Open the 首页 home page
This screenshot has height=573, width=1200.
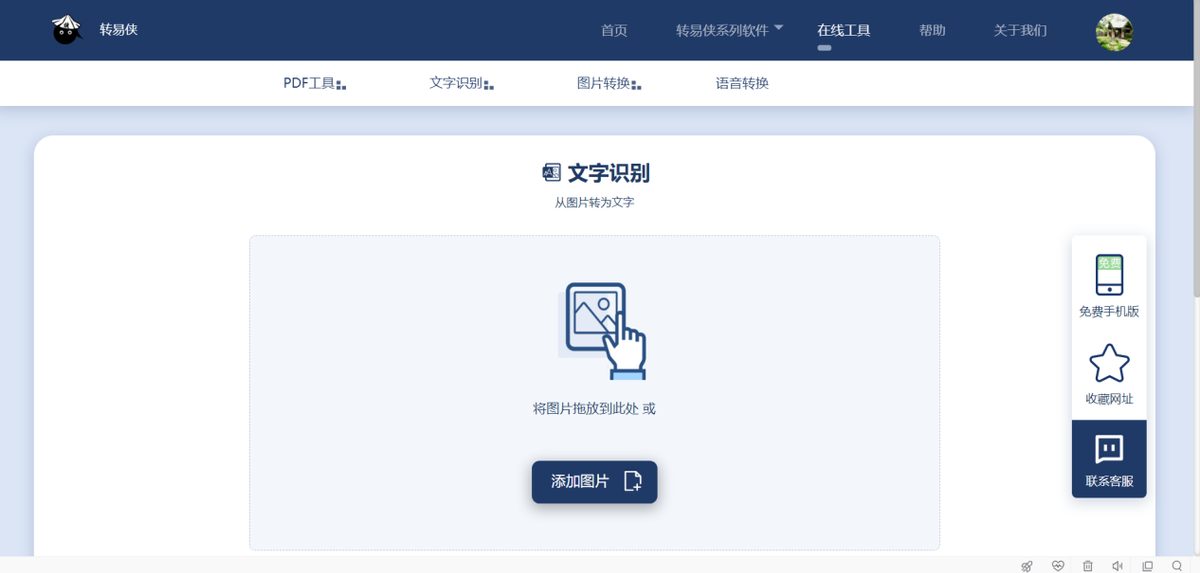[x=614, y=31]
